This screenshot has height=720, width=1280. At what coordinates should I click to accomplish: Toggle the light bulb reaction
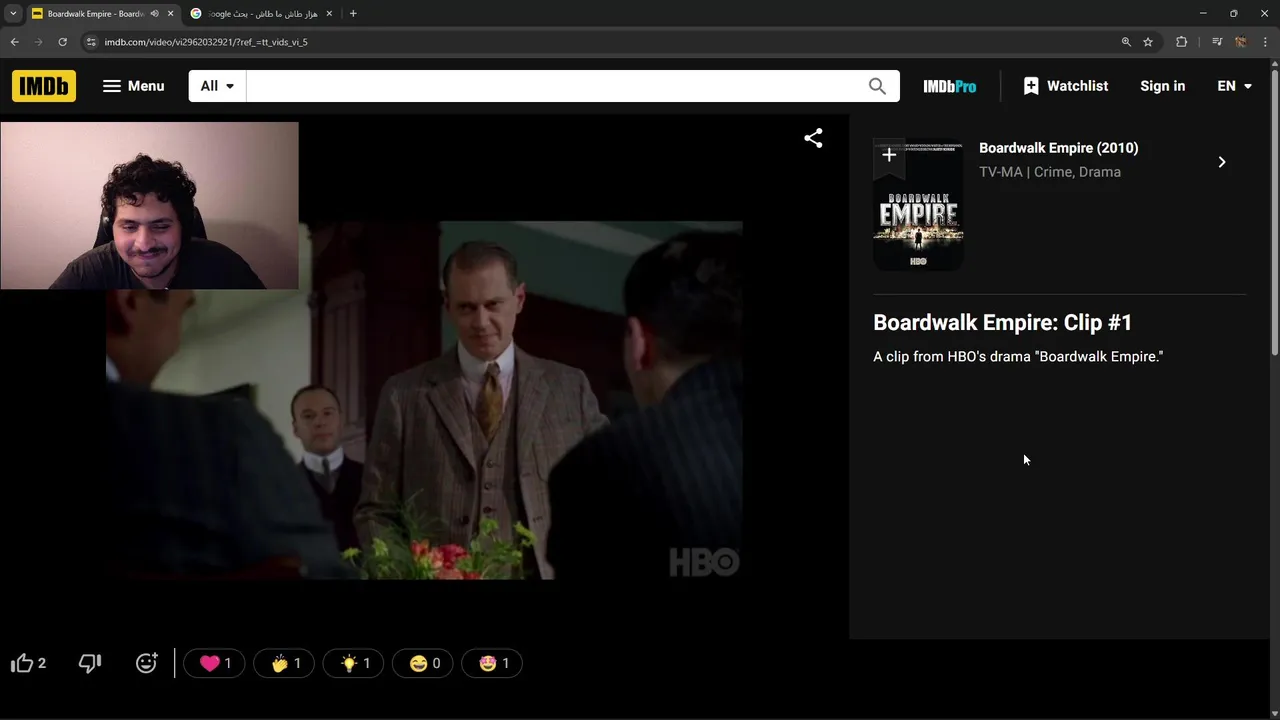[x=353, y=663]
